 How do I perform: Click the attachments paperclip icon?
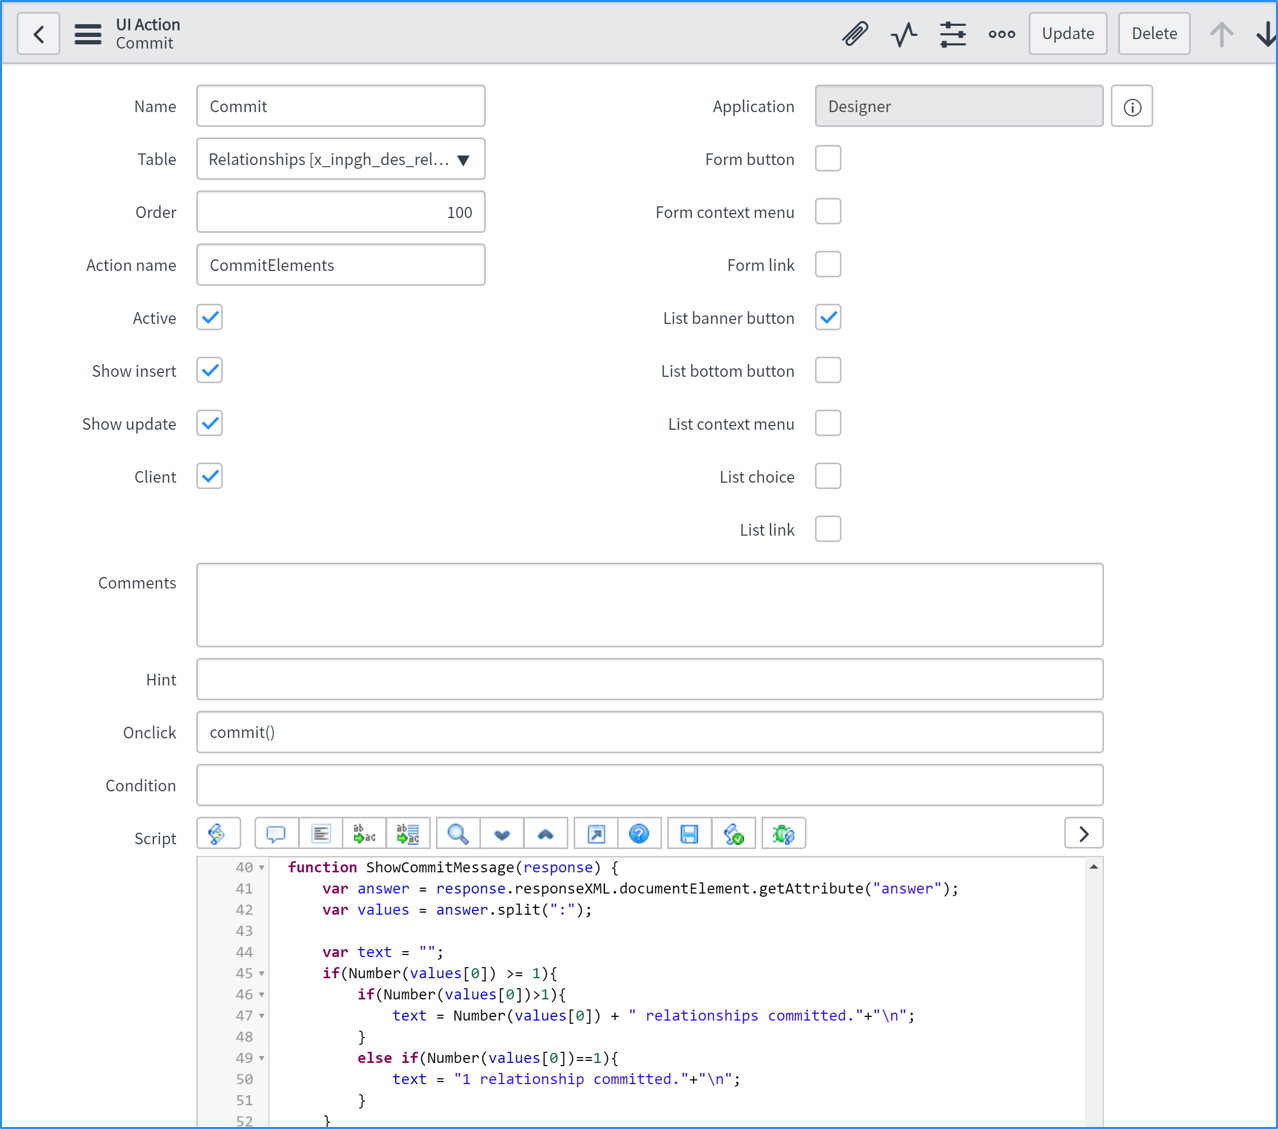[854, 34]
